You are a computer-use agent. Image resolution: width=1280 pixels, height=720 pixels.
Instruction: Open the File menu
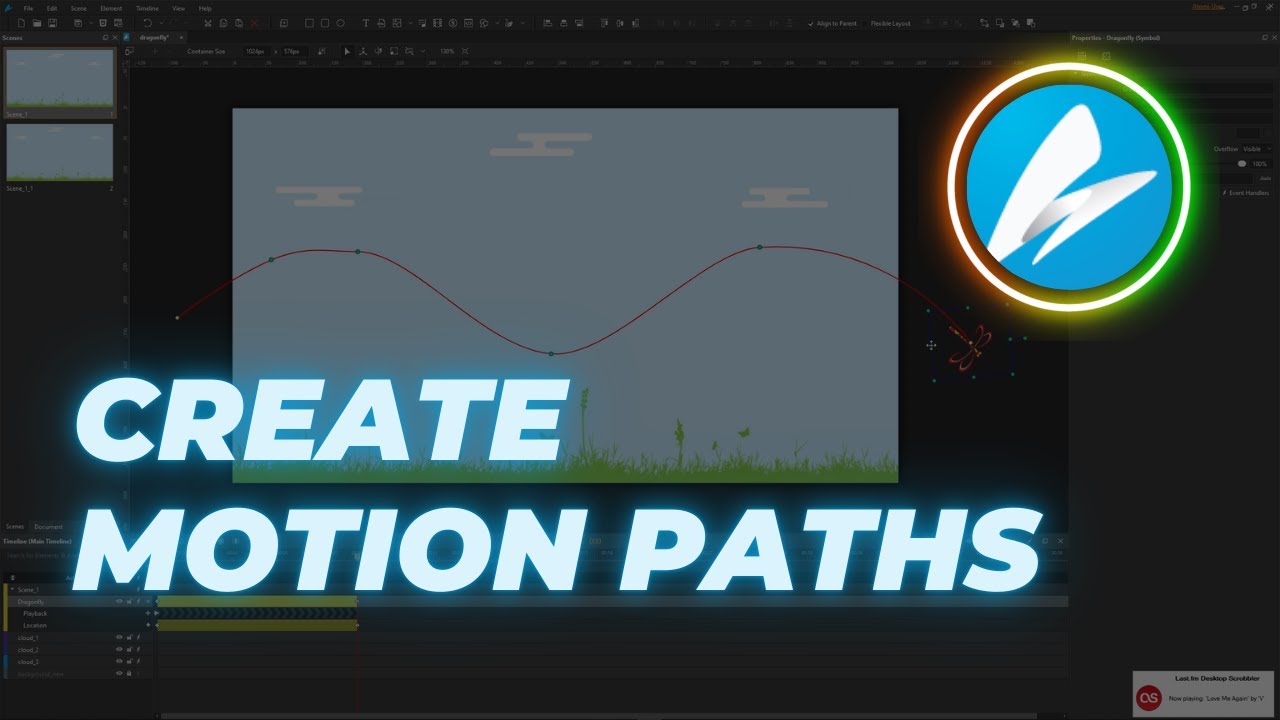pyautogui.click(x=29, y=8)
